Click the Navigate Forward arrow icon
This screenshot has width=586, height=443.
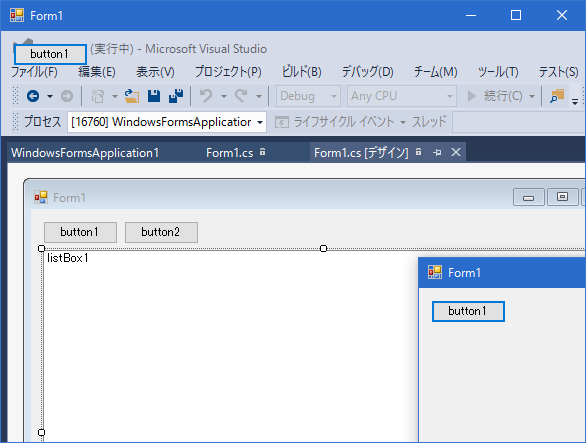pyautogui.click(x=67, y=96)
